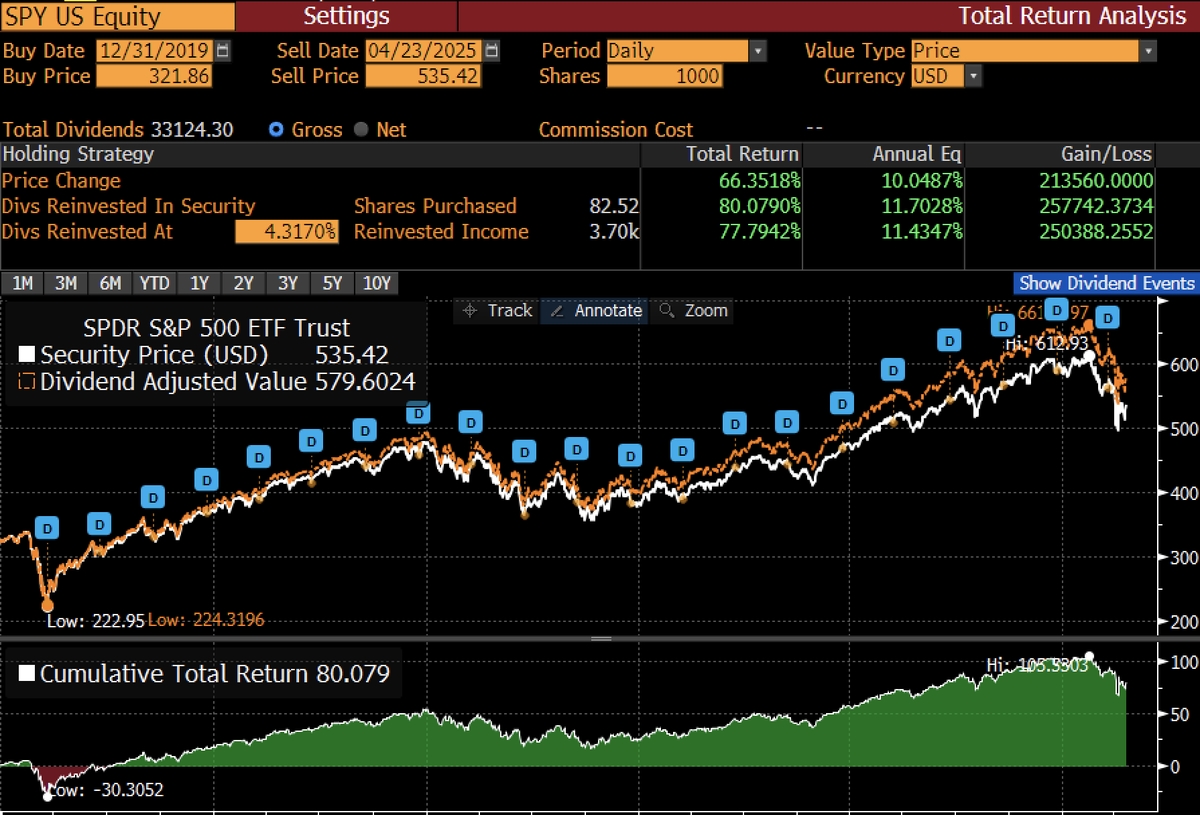The height and width of the screenshot is (815, 1200).
Task: Click the Sell Price field 535.42
Action: [x=424, y=76]
